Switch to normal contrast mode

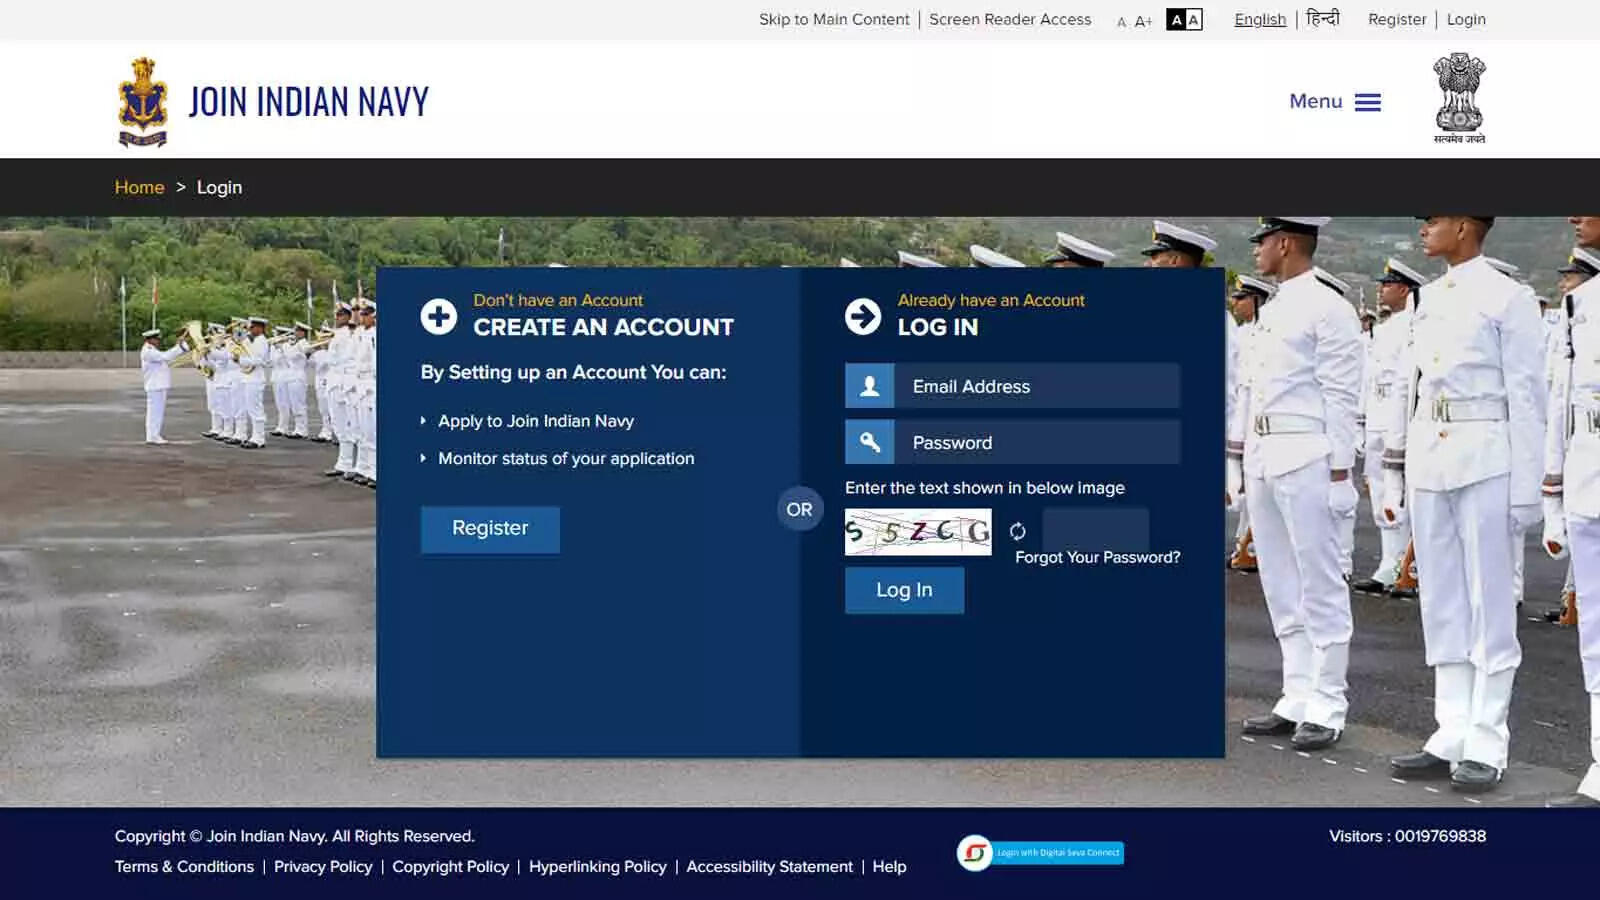(x=1192, y=19)
